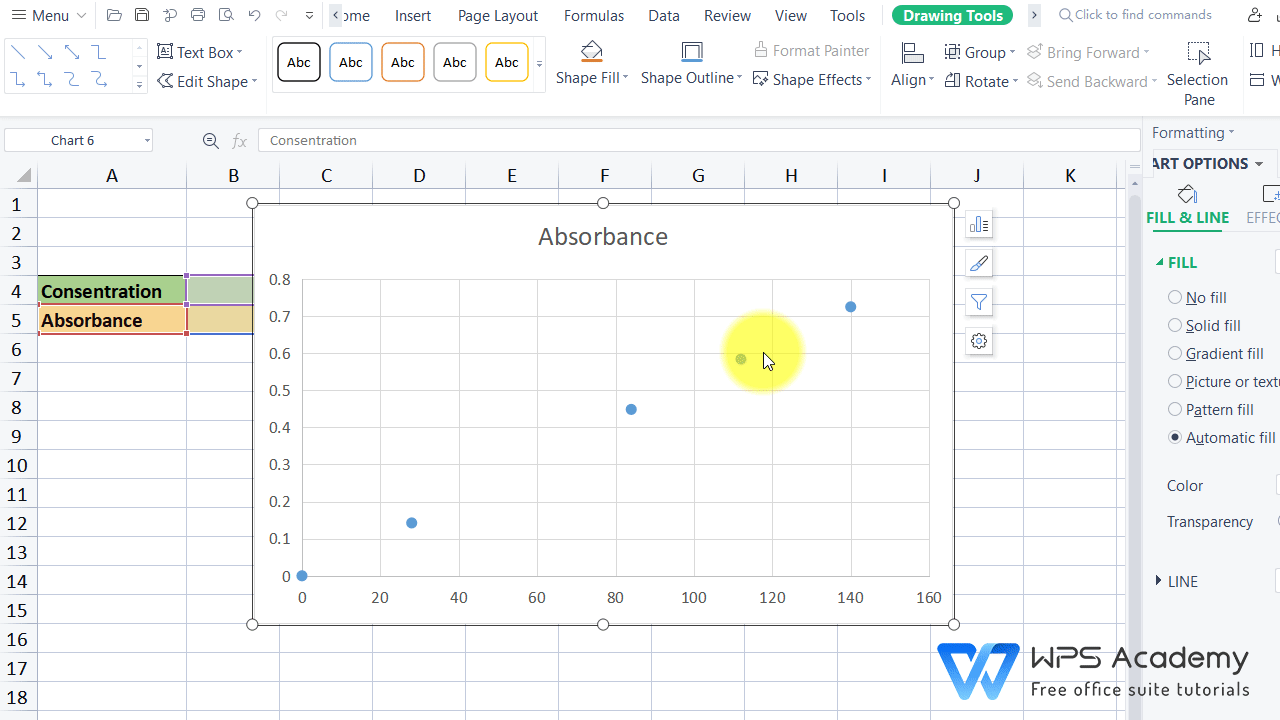Click the chart Filter funnel icon
Viewport: 1280px width, 720px height.
(x=978, y=302)
